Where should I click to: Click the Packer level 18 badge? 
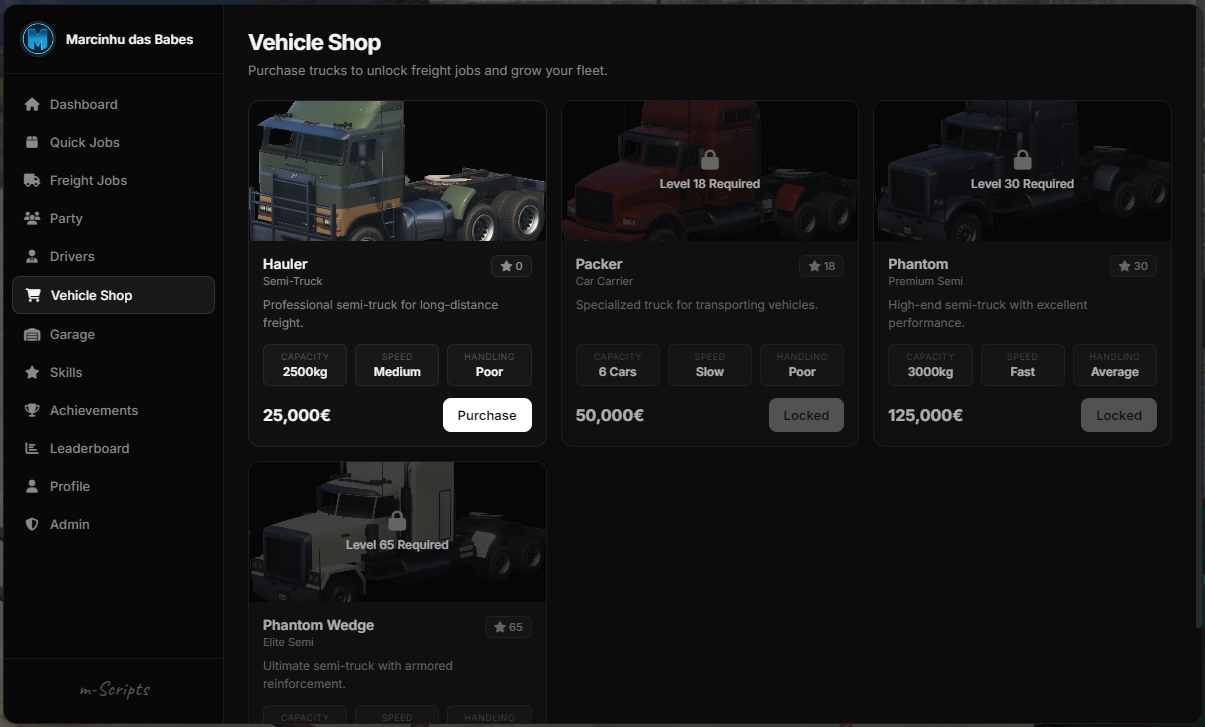pyautogui.click(x=821, y=266)
